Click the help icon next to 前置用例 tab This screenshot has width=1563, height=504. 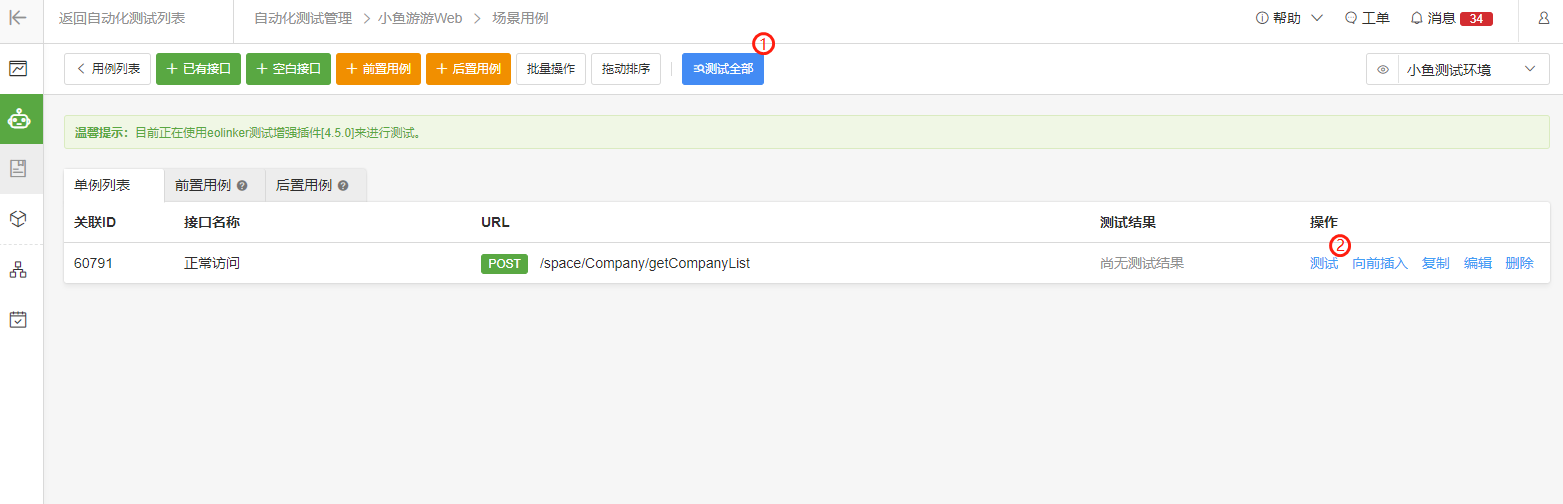point(242,186)
